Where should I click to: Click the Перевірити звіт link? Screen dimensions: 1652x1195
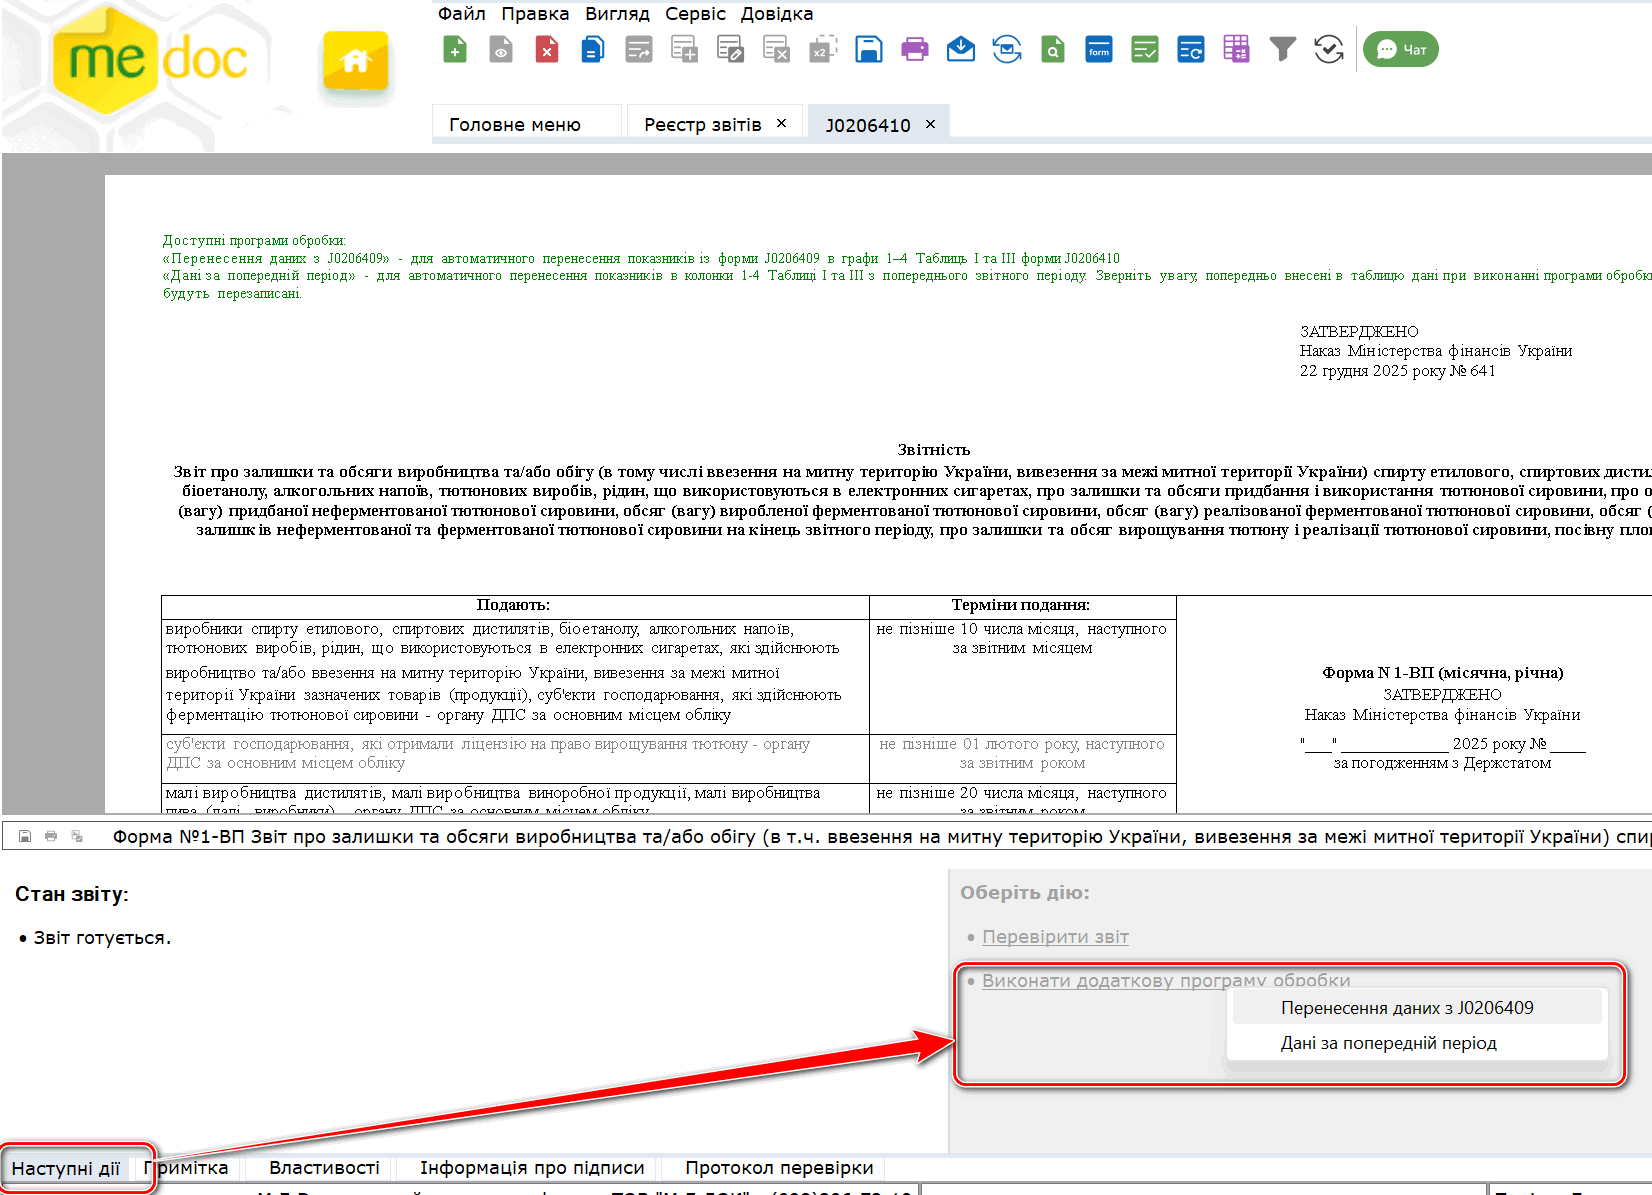[x=1055, y=937]
